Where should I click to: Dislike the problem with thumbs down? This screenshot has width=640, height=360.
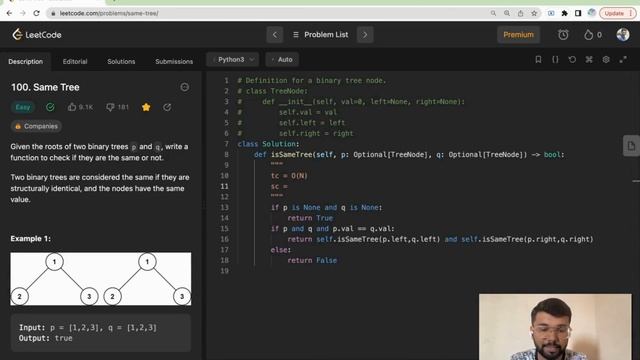(x=118, y=107)
